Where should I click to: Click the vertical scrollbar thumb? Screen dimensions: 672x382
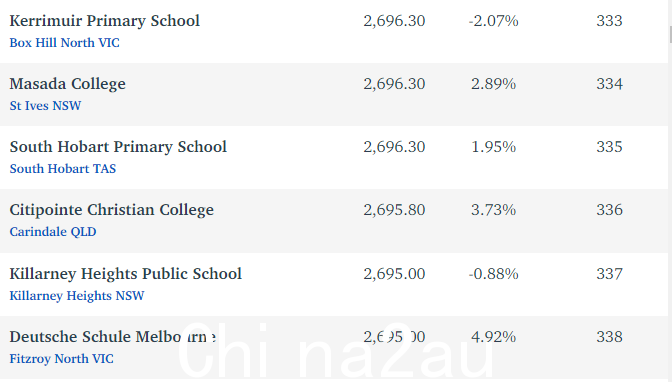coord(670,34)
